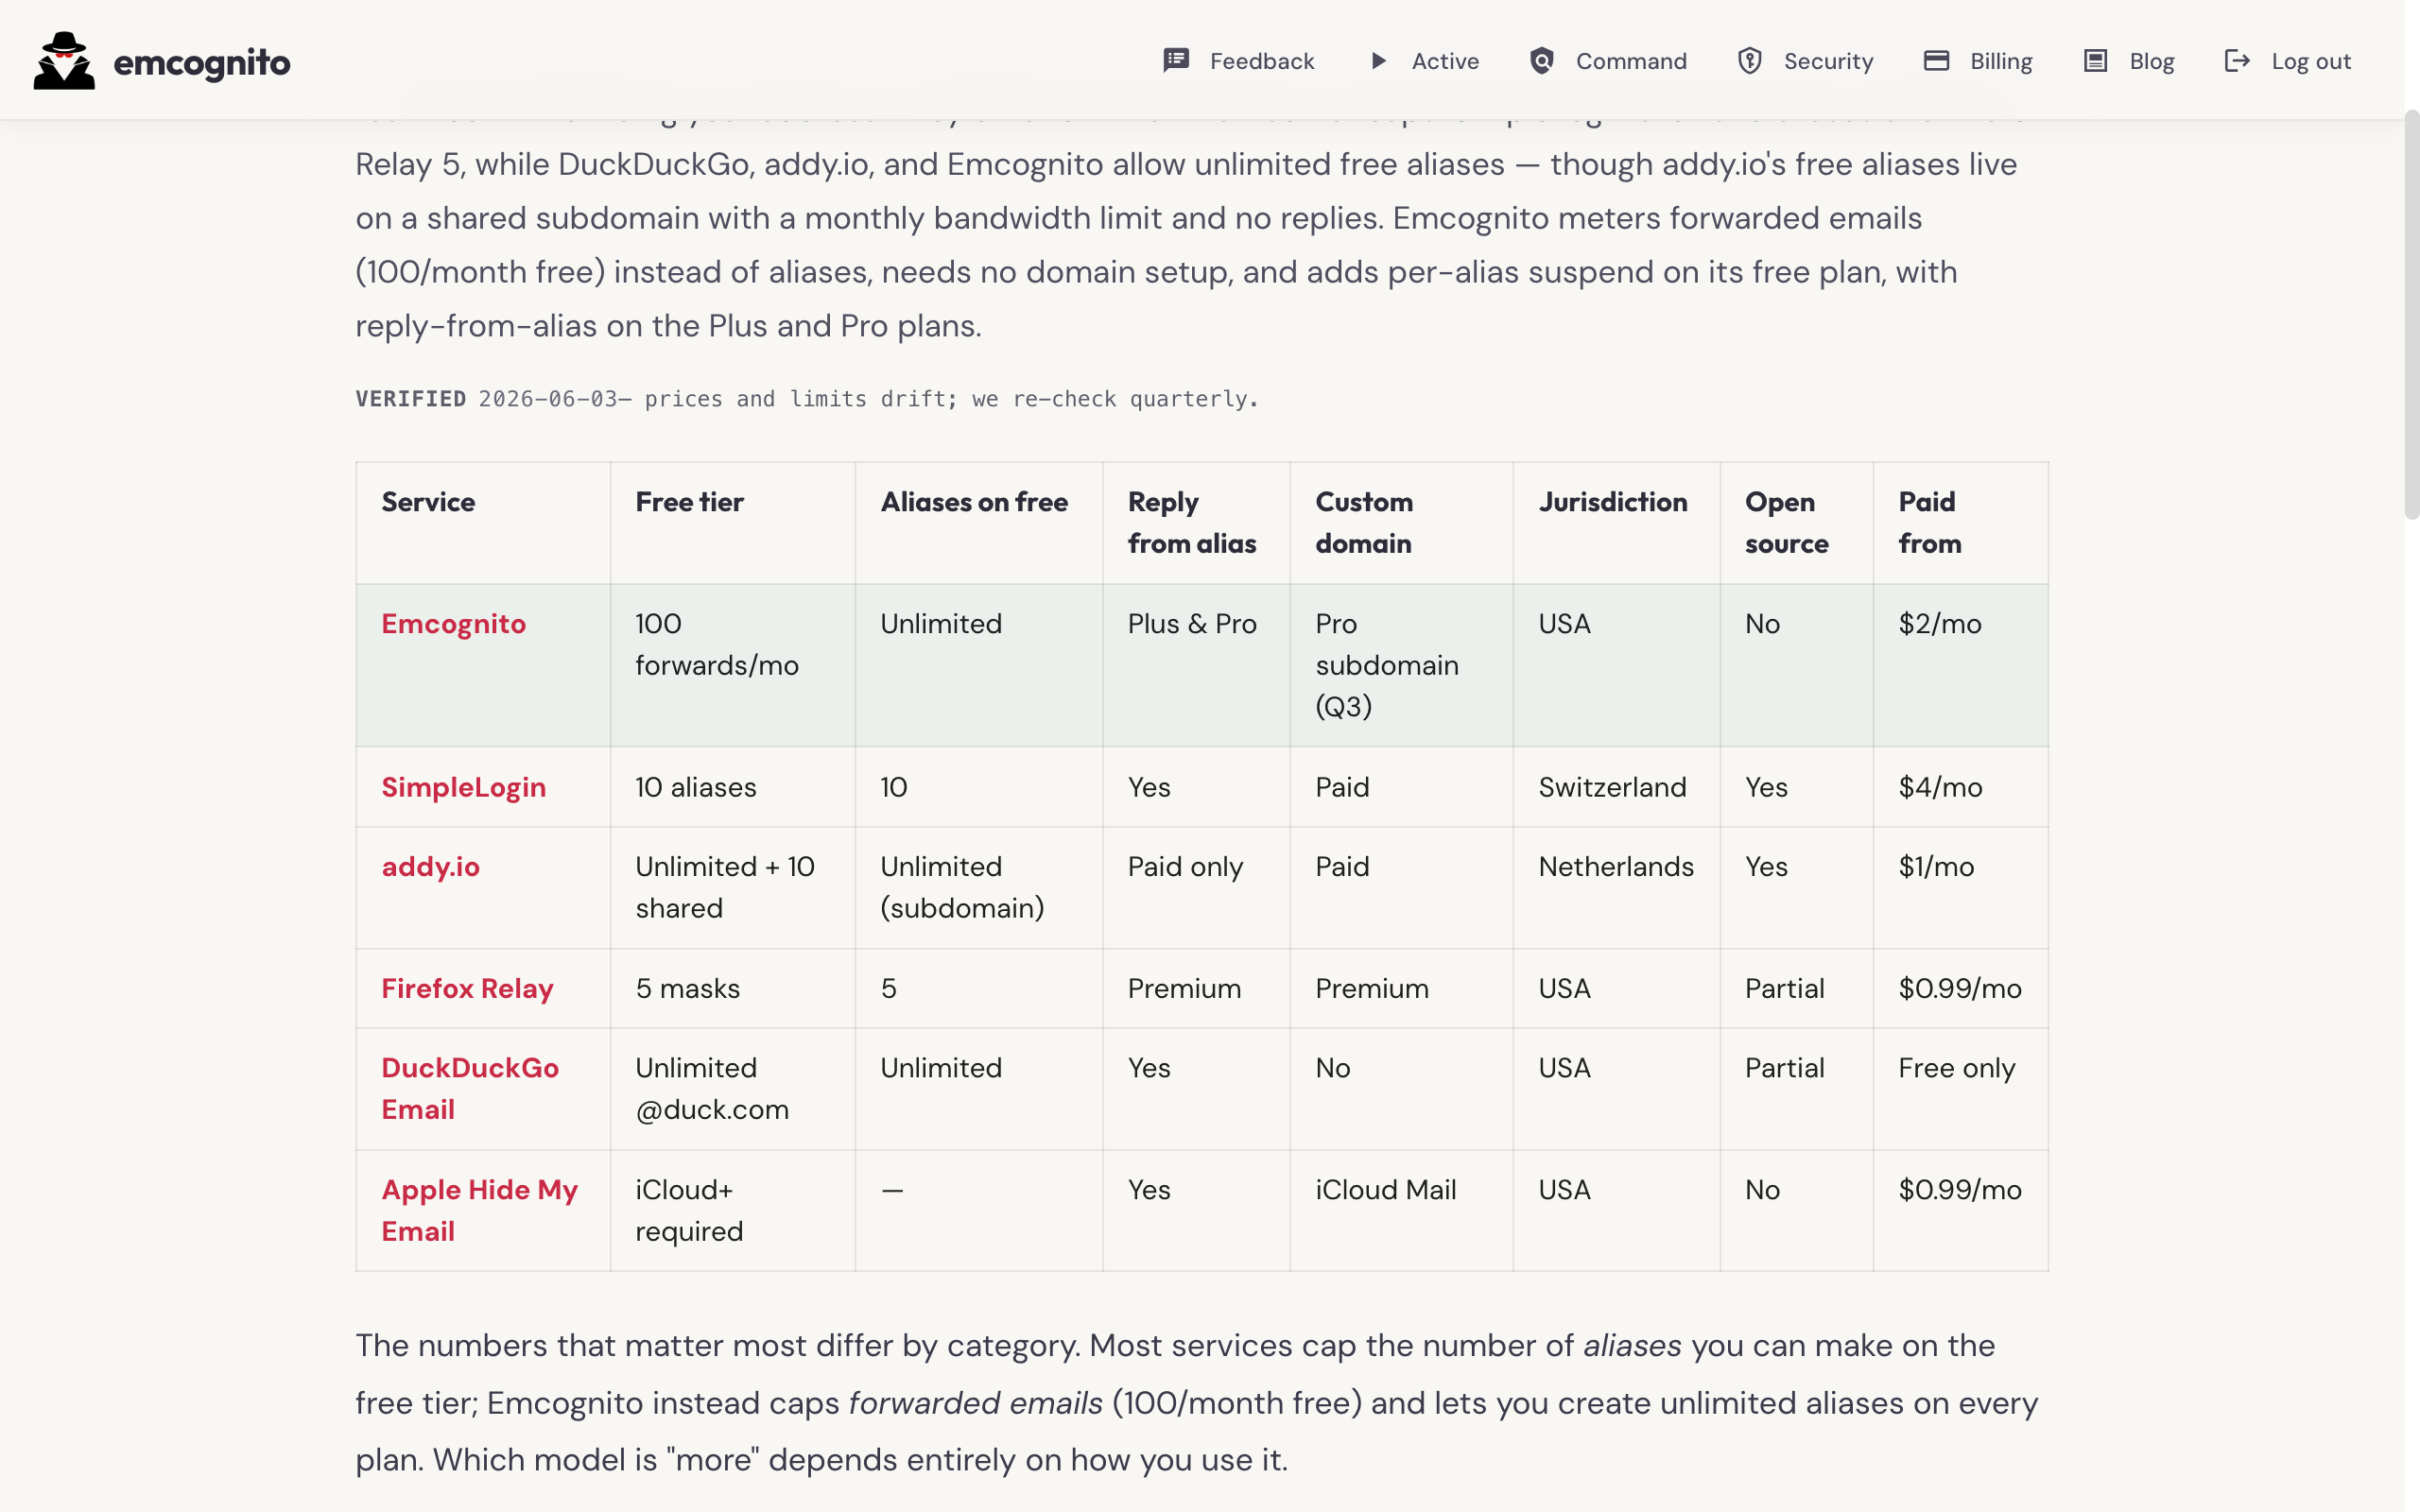The image size is (2420, 1512).
Task: Follow the Firefox Relay link
Action: (467, 989)
